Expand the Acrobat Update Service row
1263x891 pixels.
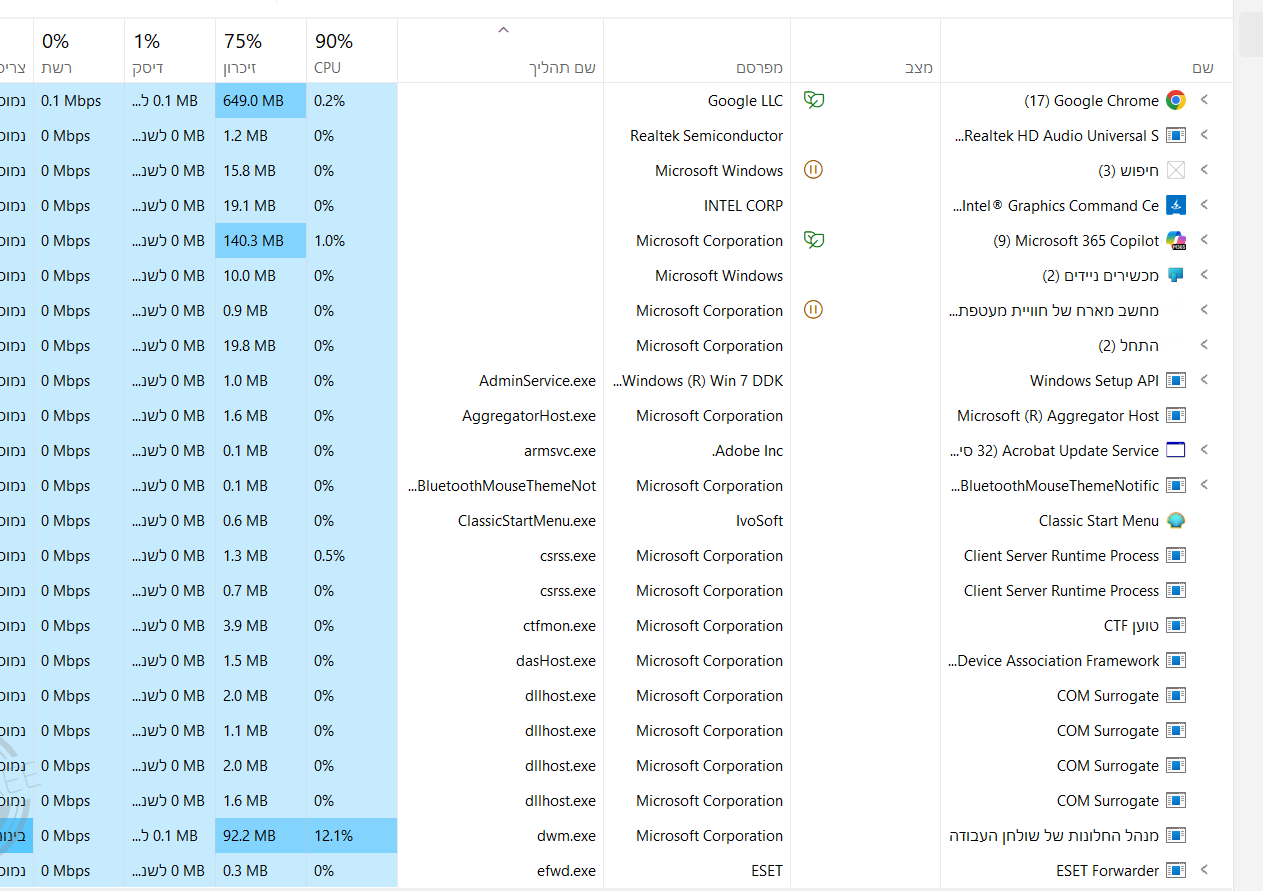click(x=1204, y=450)
